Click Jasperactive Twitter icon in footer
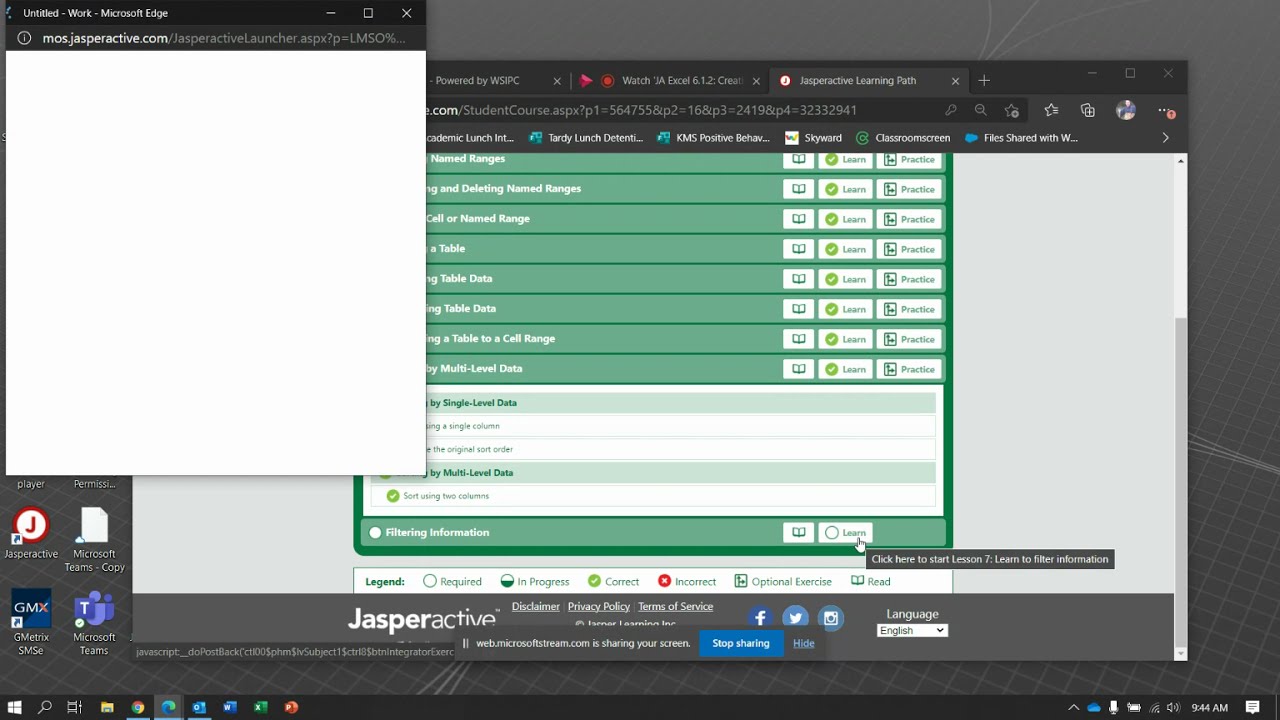This screenshot has height=720, width=1280. [795, 618]
